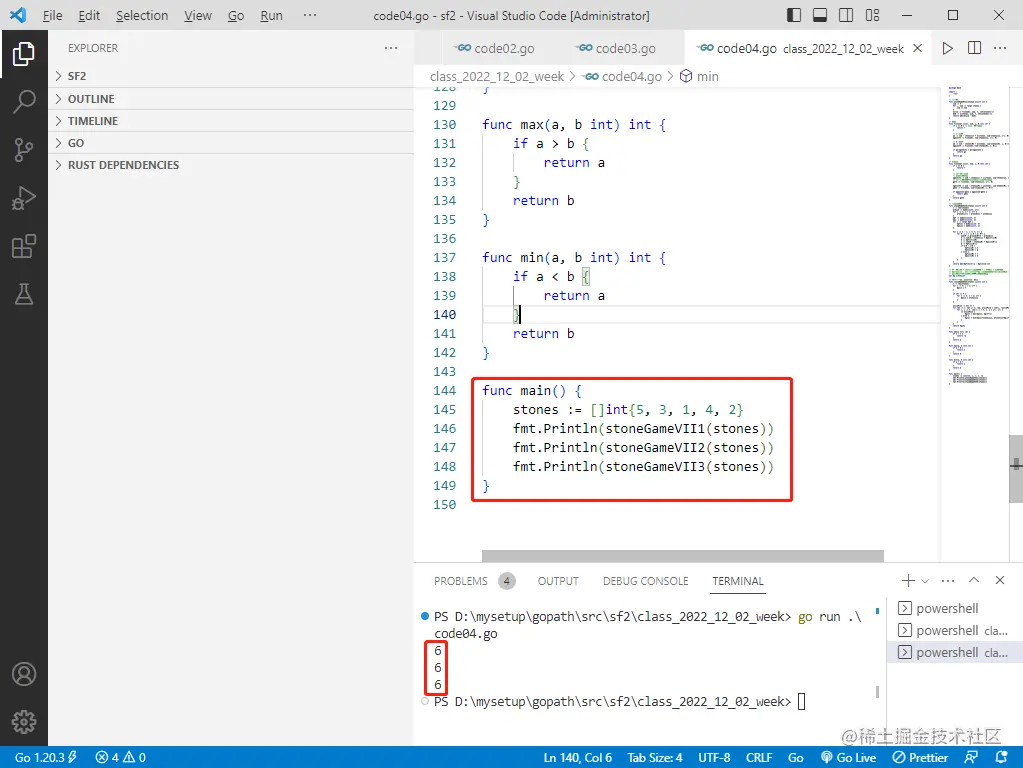1023x768 pixels.
Task: Open the Search view in activity bar
Action: point(23,102)
